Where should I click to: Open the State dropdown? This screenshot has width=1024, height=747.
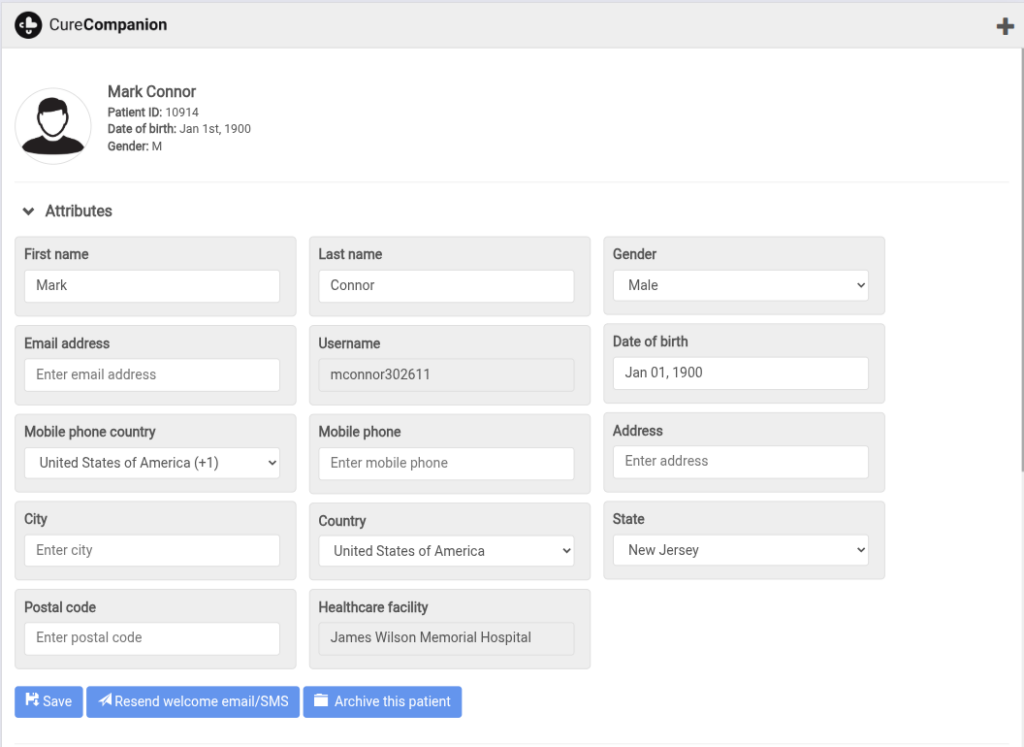click(740, 550)
